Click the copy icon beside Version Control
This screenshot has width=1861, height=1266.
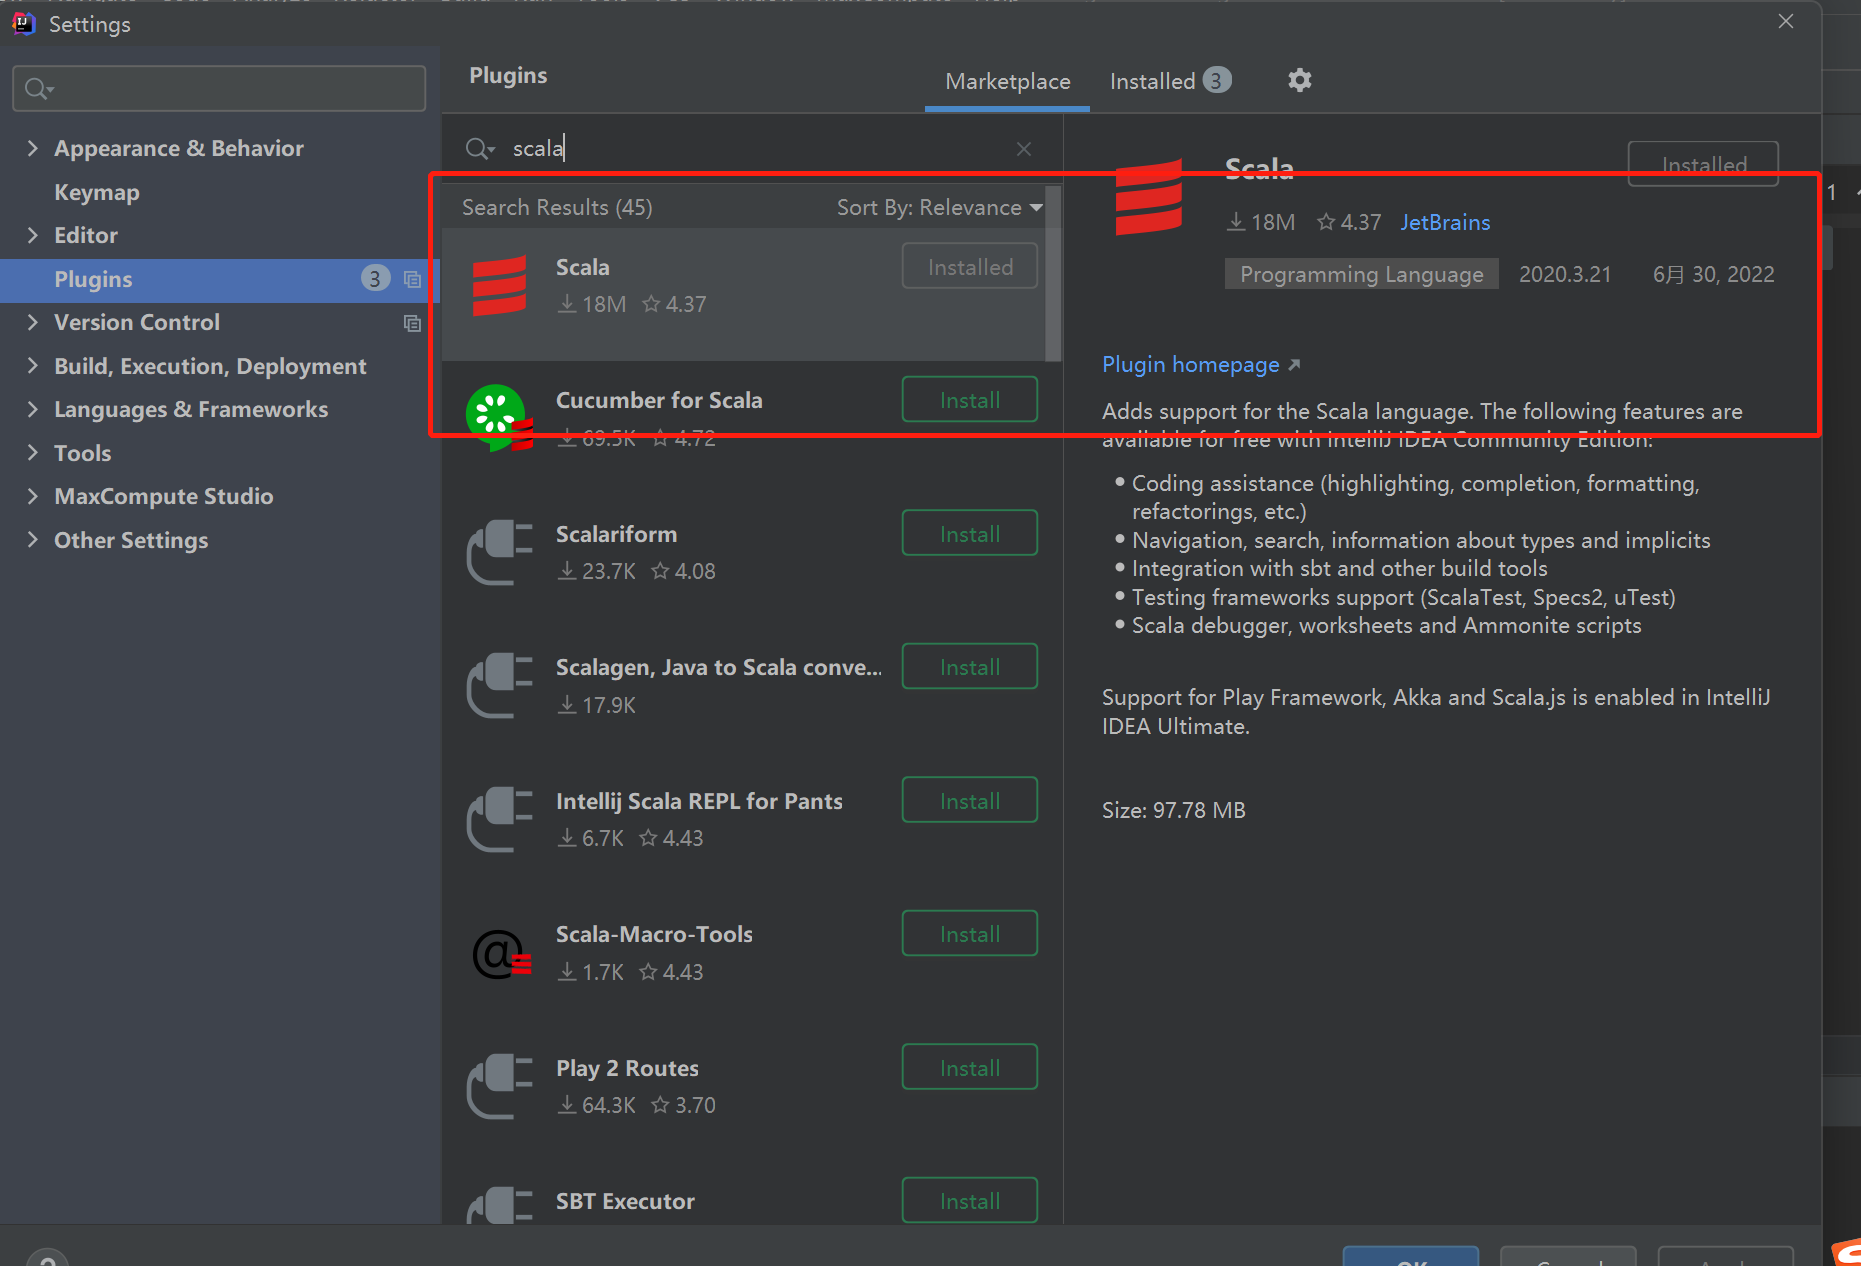(412, 323)
